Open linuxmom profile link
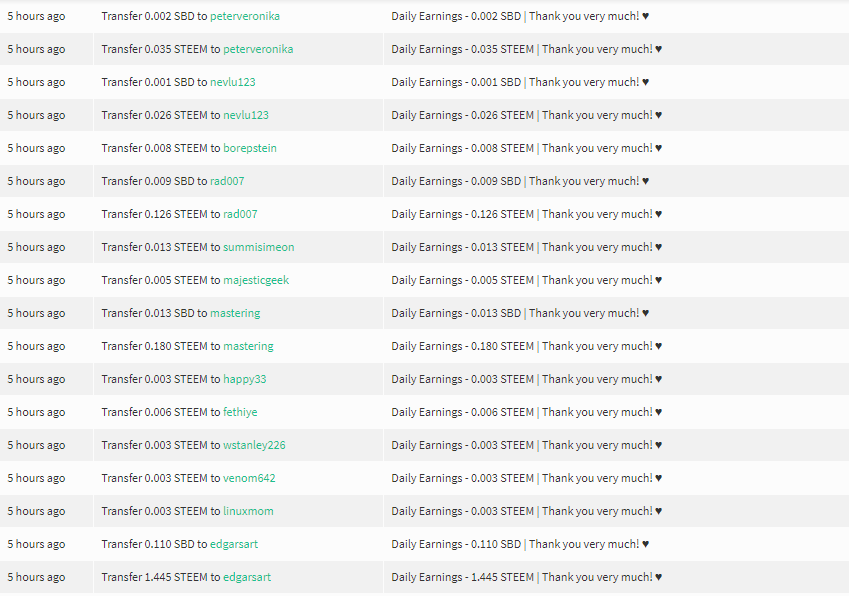Viewport: 849px width, 596px height. (248, 512)
